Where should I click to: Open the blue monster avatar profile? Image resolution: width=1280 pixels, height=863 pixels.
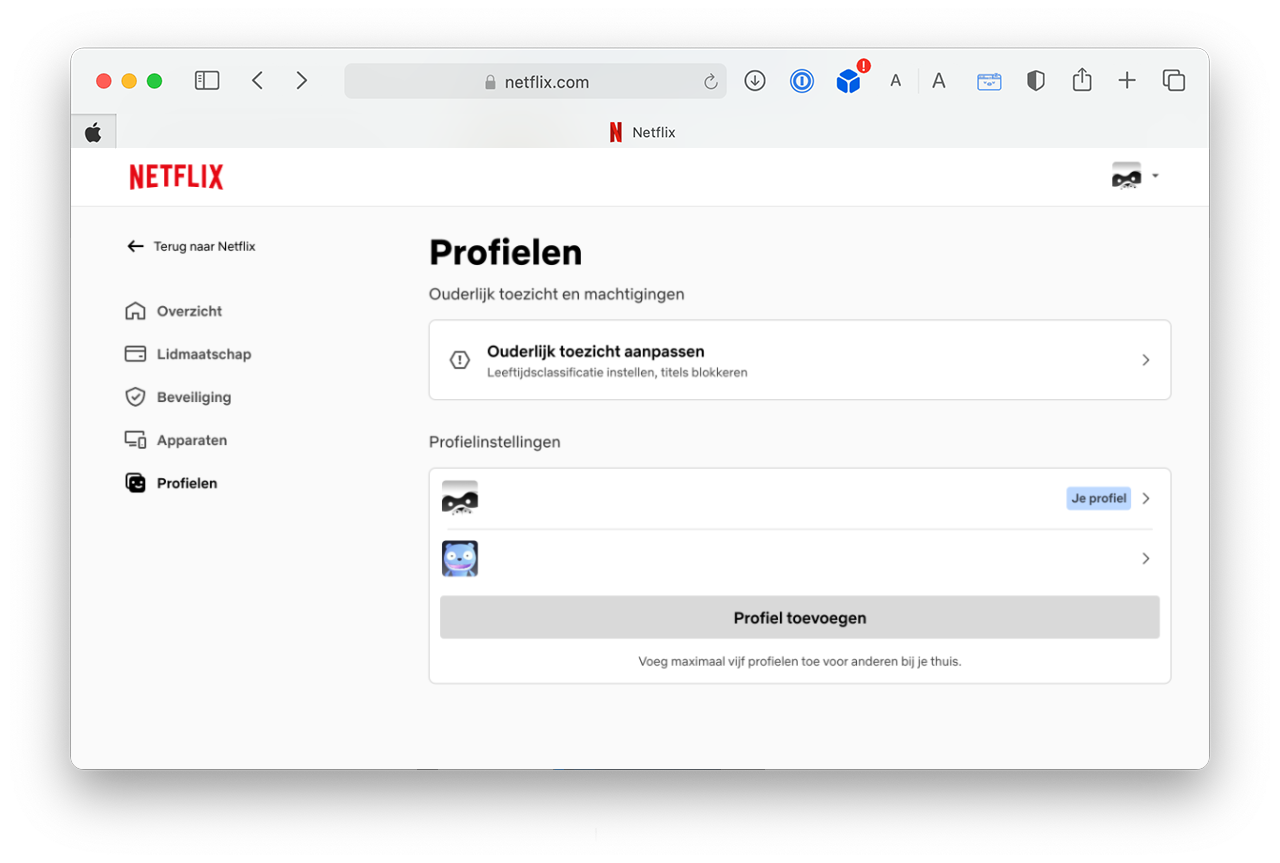pos(800,558)
